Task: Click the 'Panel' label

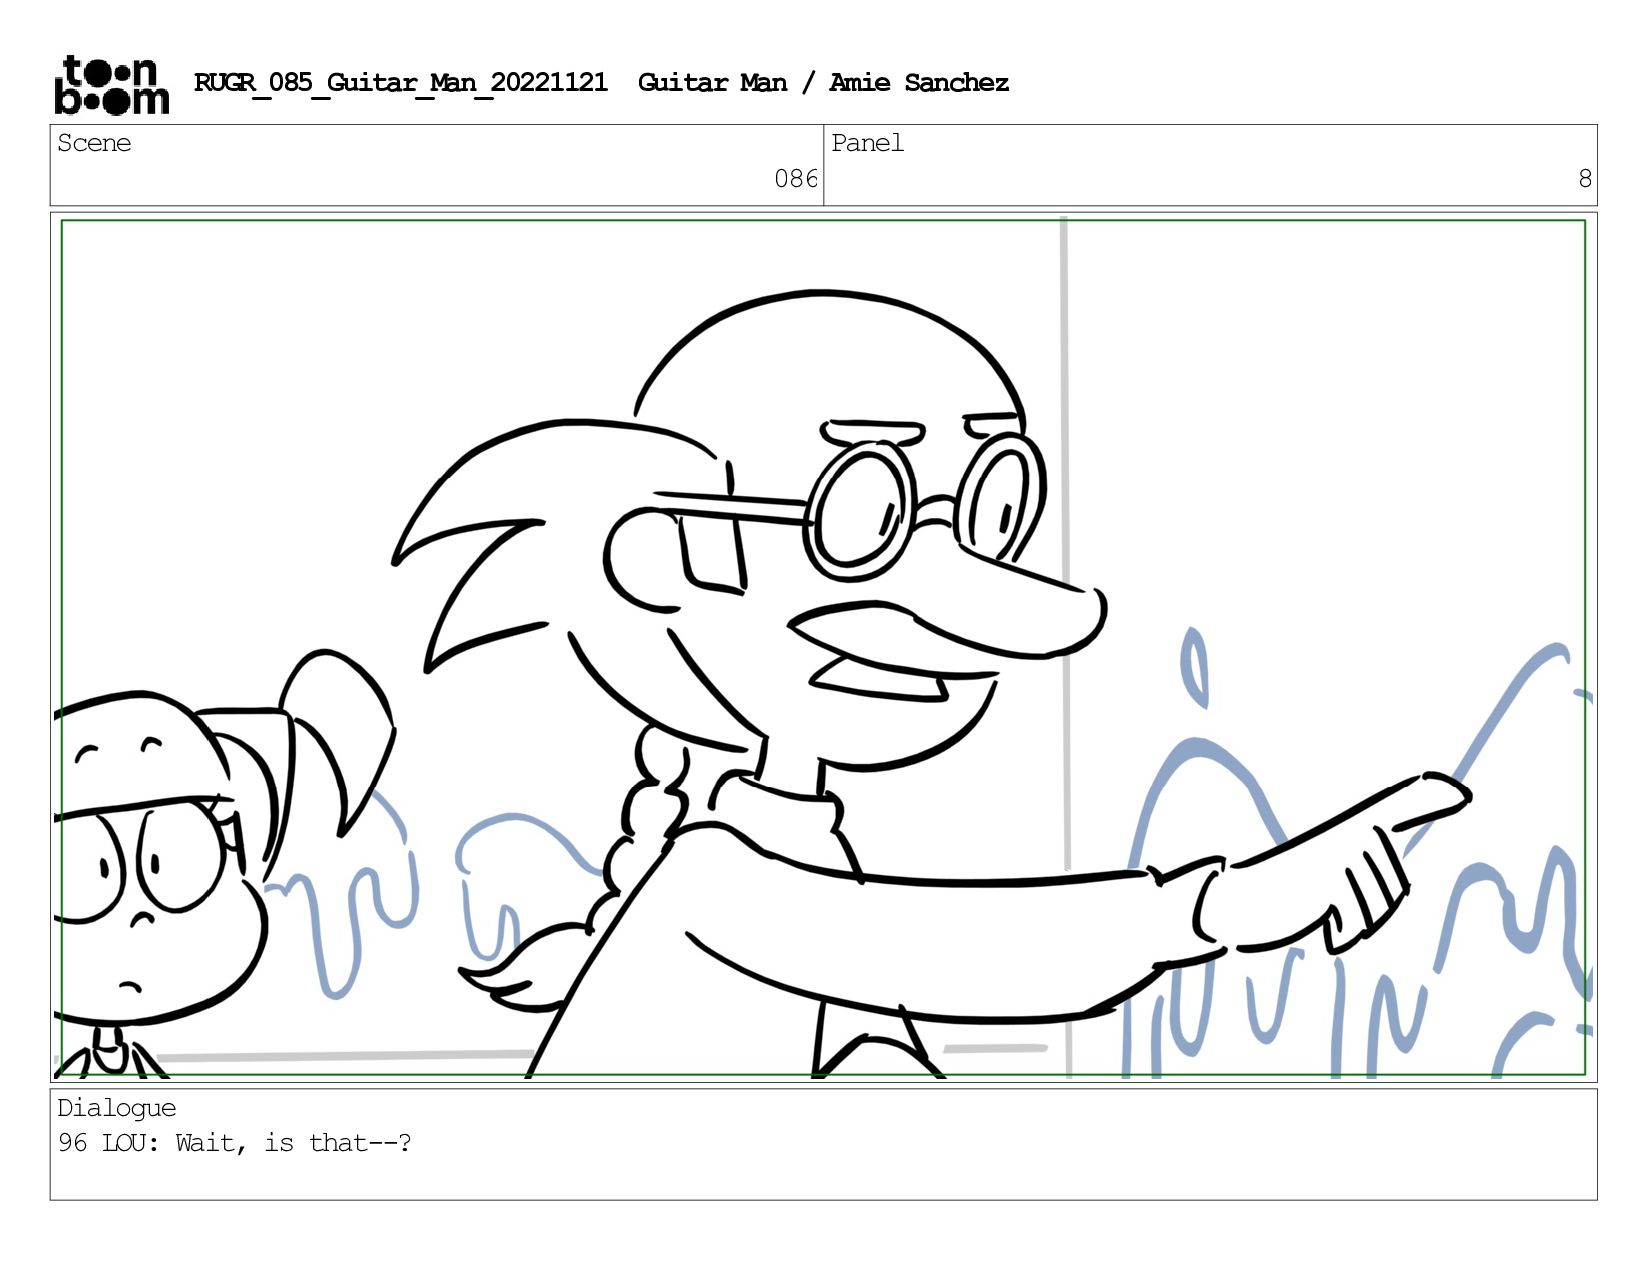Action: tap(867, 143)
